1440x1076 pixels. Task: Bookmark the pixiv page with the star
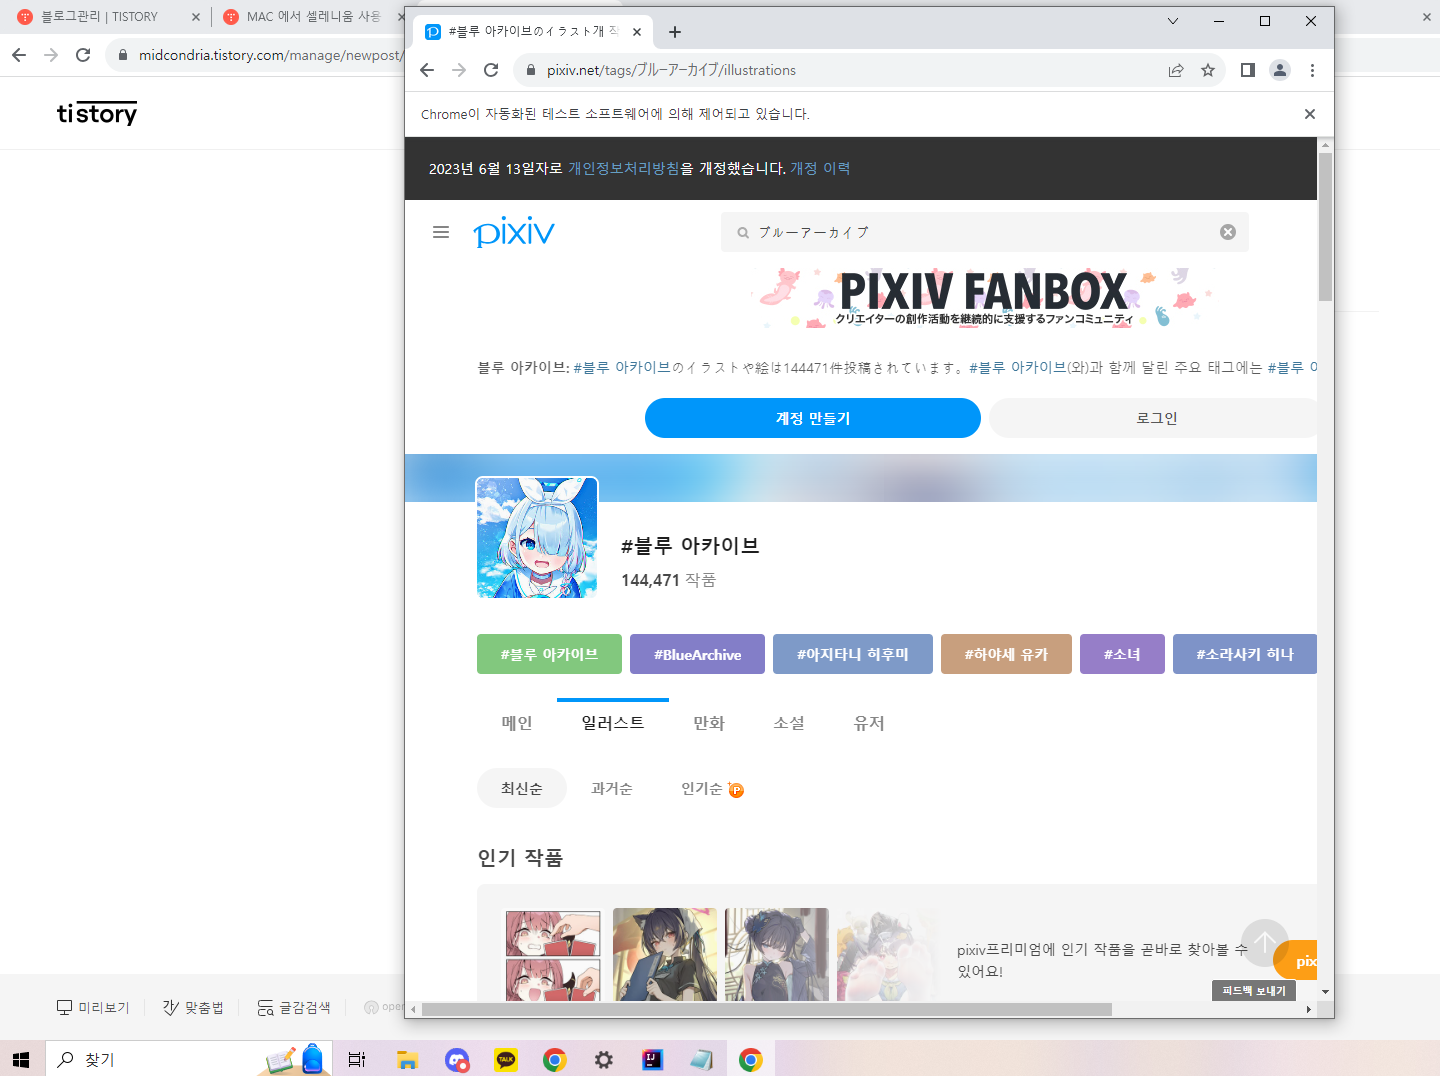click(x=1208, y=70)
